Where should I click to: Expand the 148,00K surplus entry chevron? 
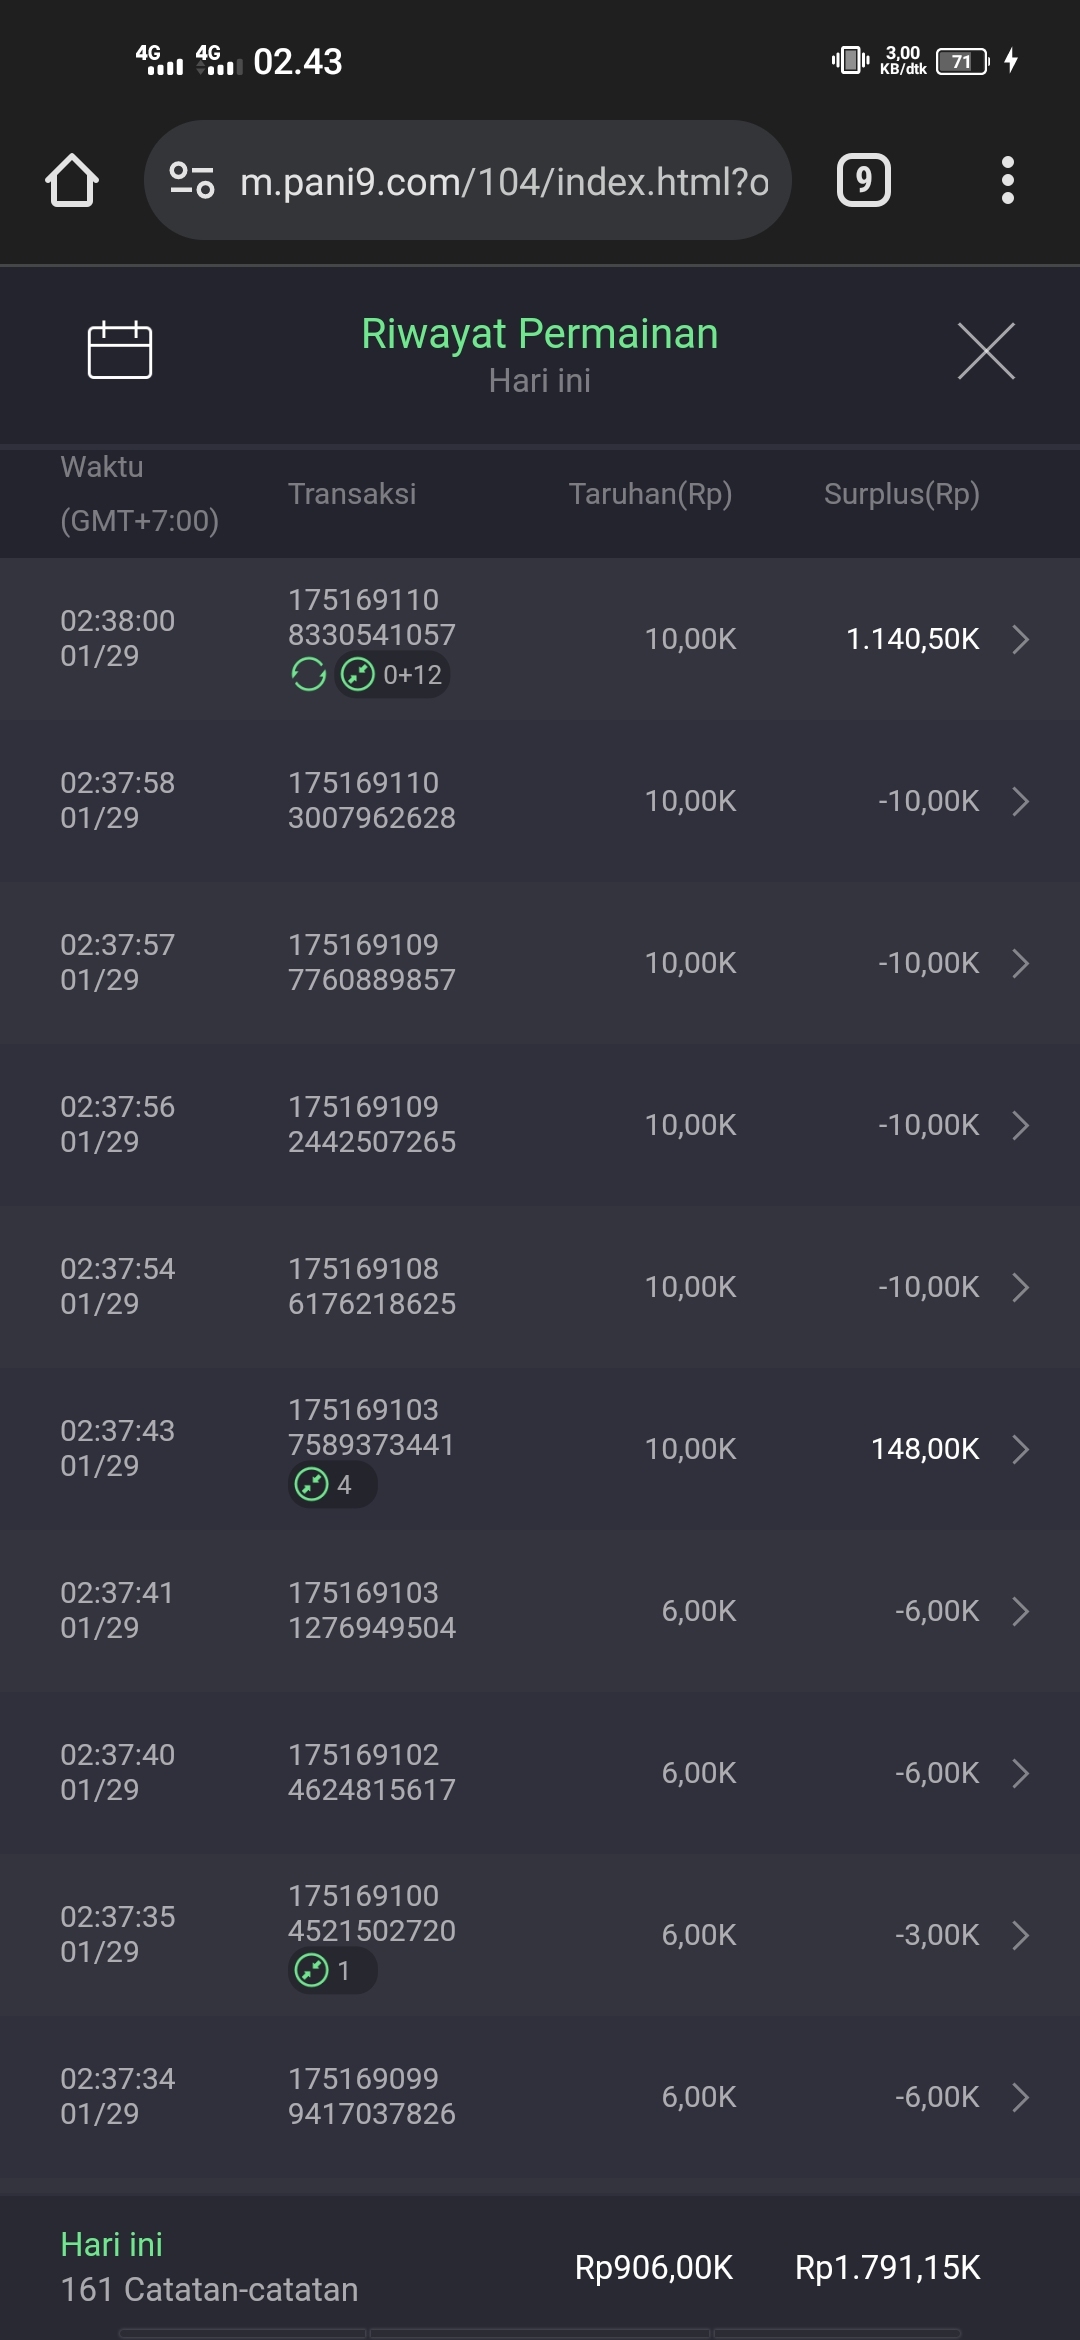point(1020,1449)
